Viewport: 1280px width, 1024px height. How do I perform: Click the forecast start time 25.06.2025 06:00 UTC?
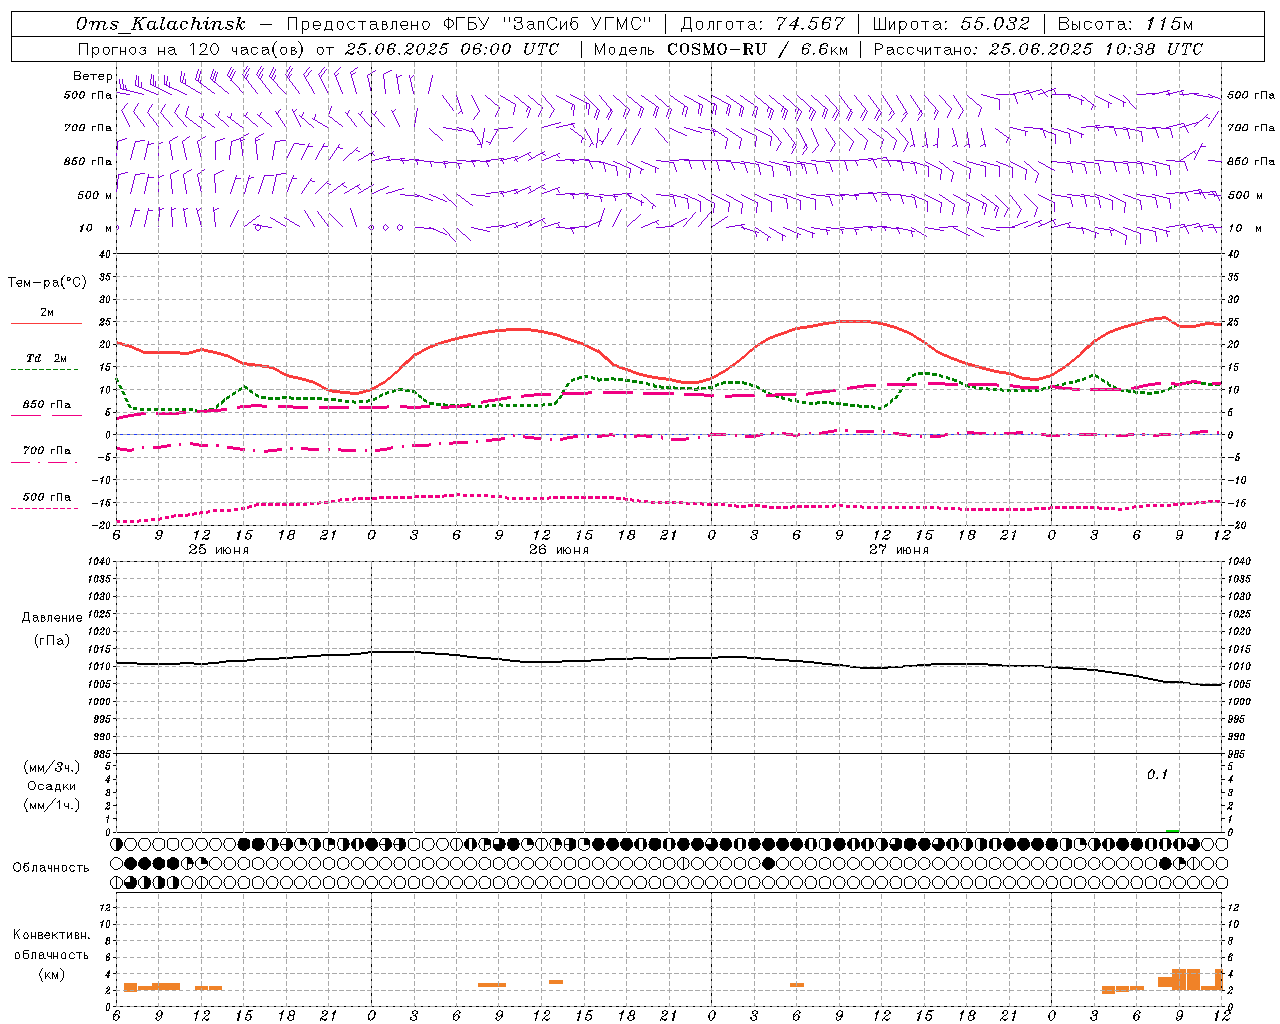[451, 49]
